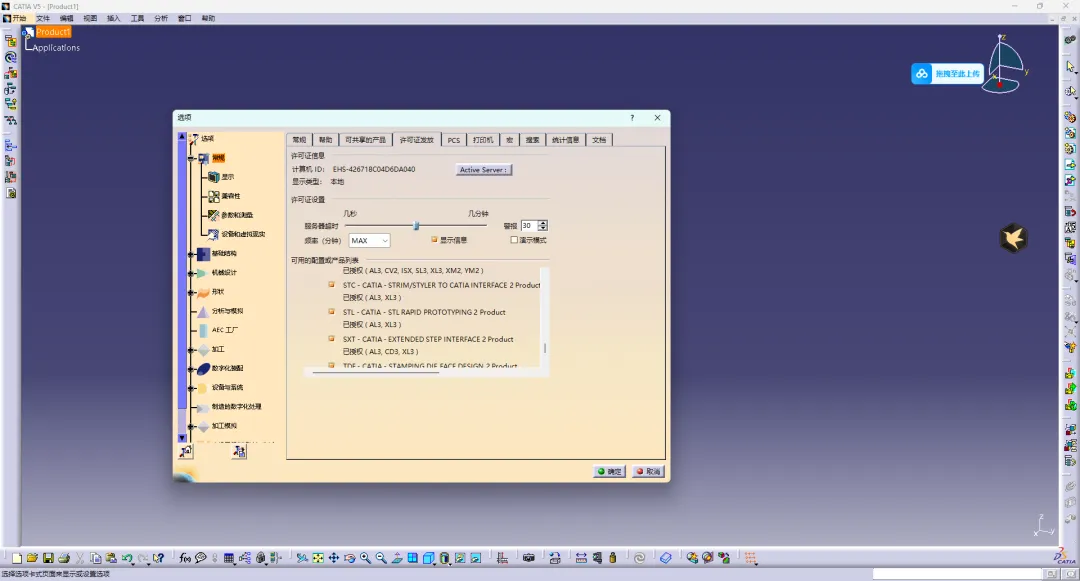Click the What's This help cursor icon
1080x581 pixels.
(x=158, y=558)
